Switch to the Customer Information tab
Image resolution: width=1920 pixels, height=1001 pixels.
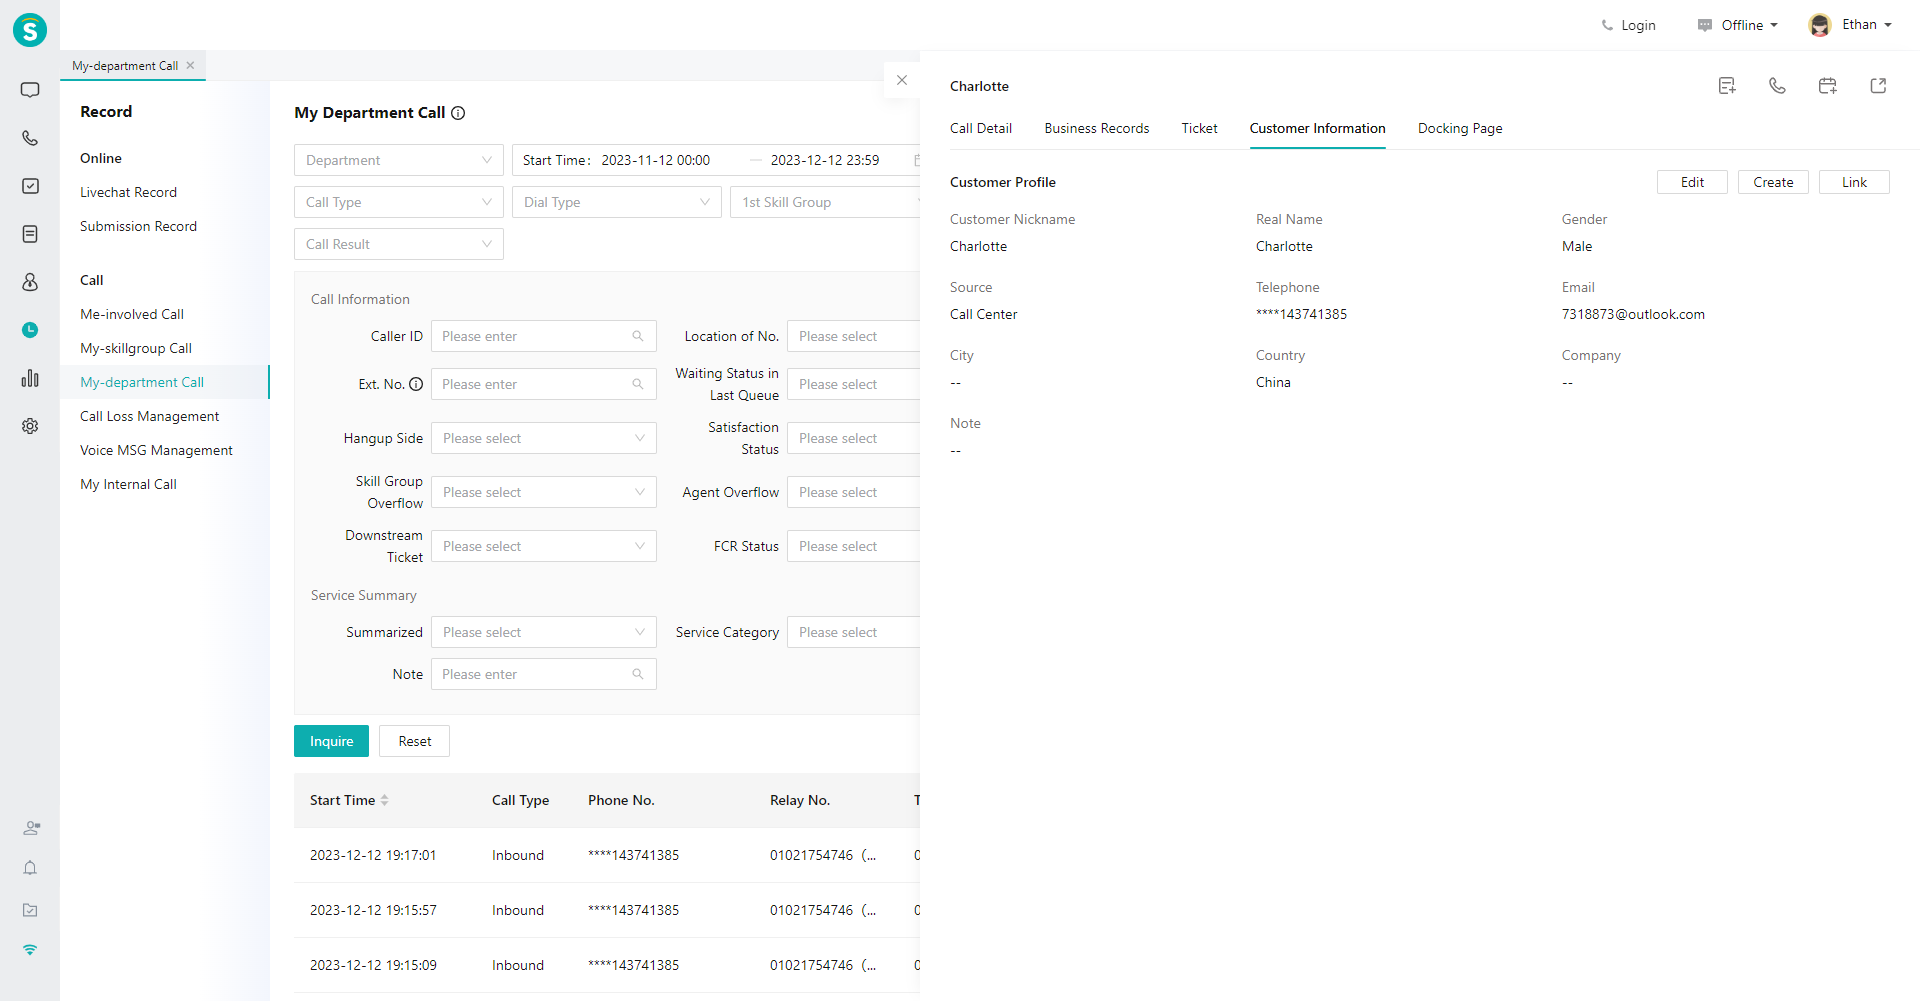coord(1317,128)
